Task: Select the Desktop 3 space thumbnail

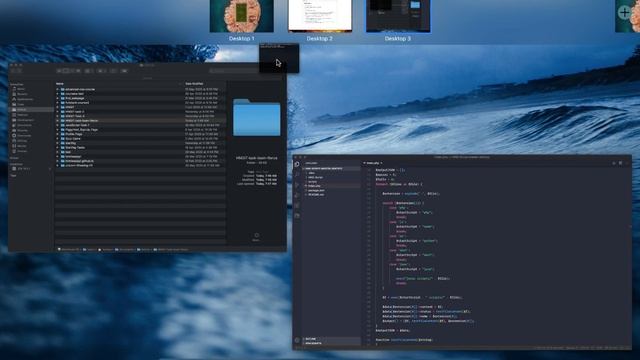Action: (x=398, y=16)
